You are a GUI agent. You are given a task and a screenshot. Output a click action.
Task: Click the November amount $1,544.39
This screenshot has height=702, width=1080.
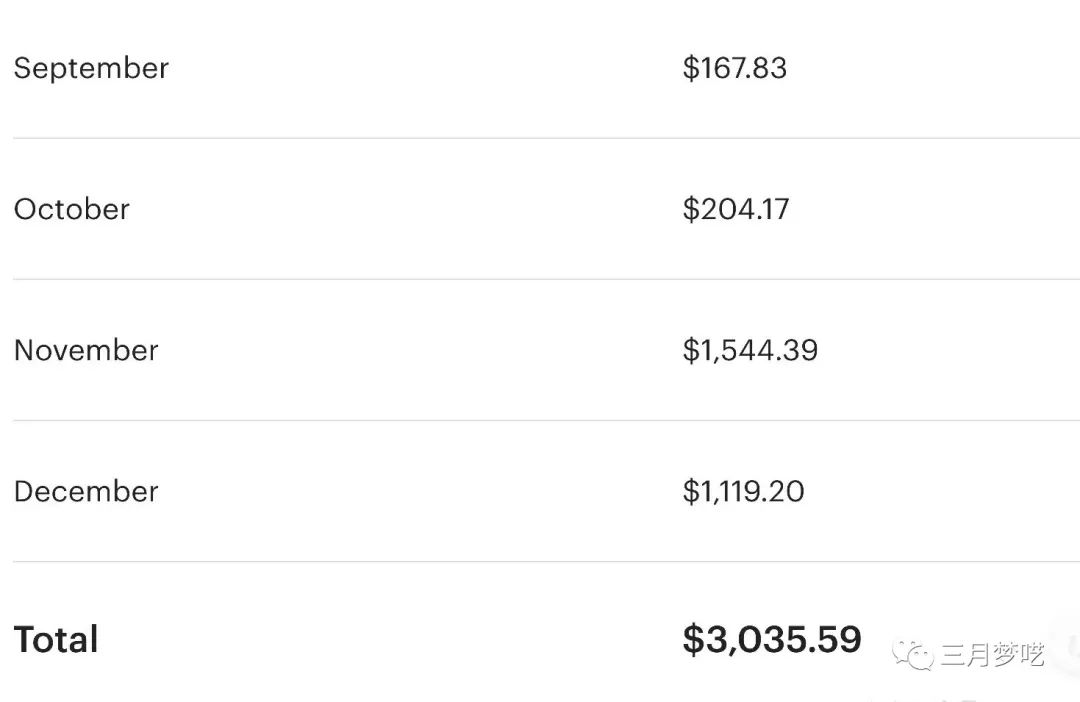point(750,350)
